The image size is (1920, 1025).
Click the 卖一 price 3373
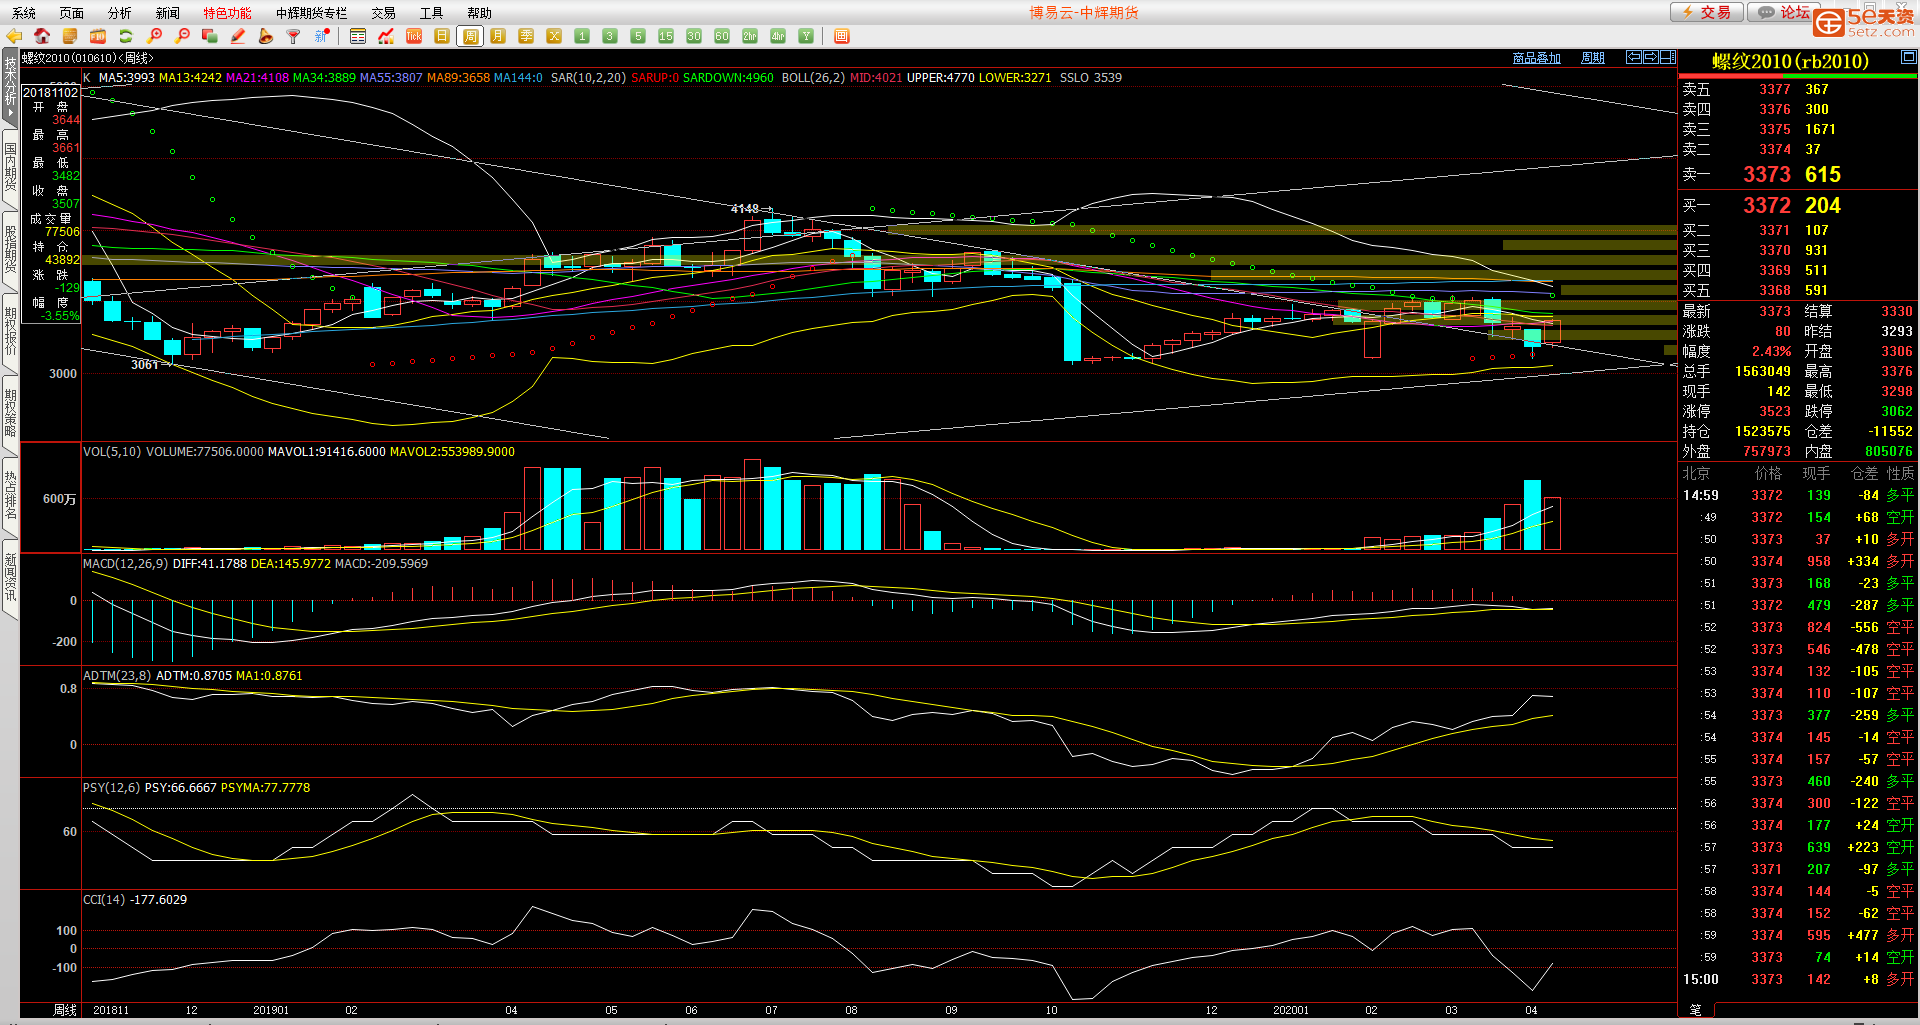[1767, 174]
